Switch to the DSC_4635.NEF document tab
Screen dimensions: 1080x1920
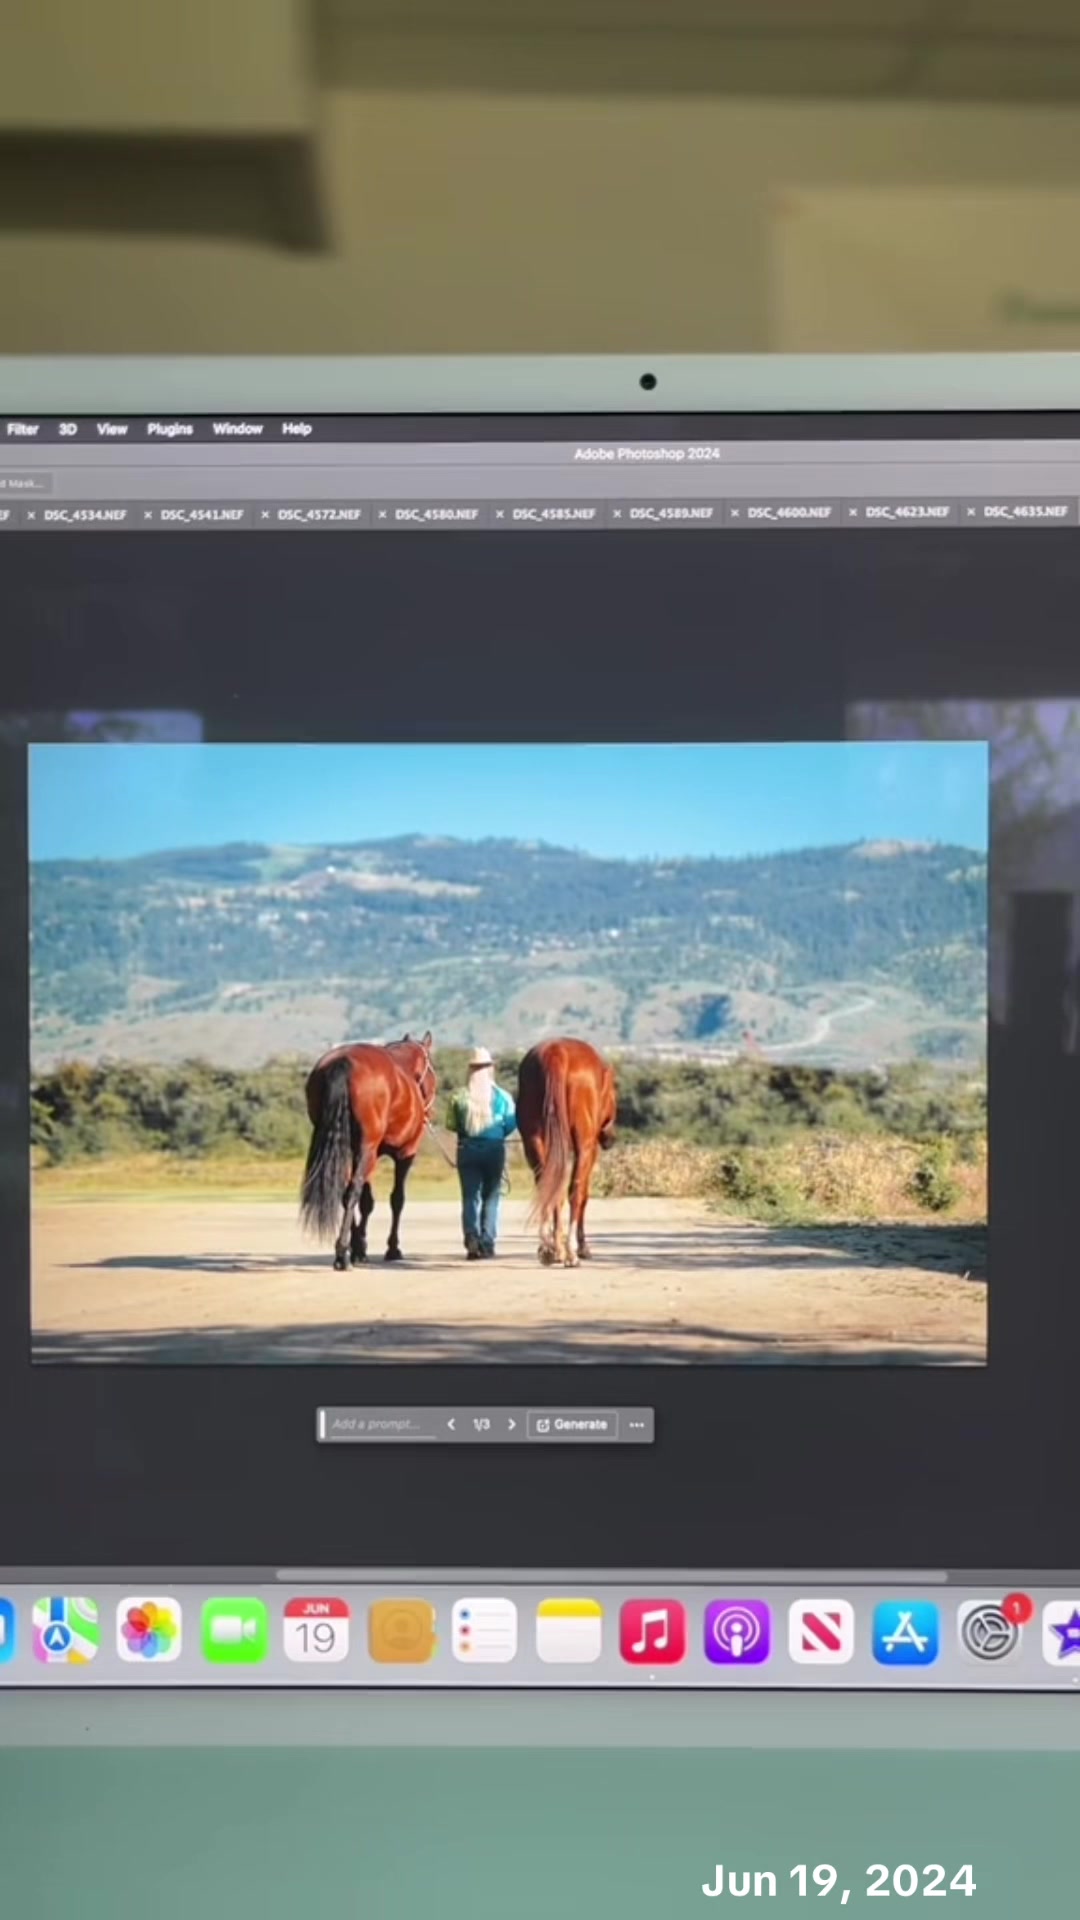click(1025, 511)
